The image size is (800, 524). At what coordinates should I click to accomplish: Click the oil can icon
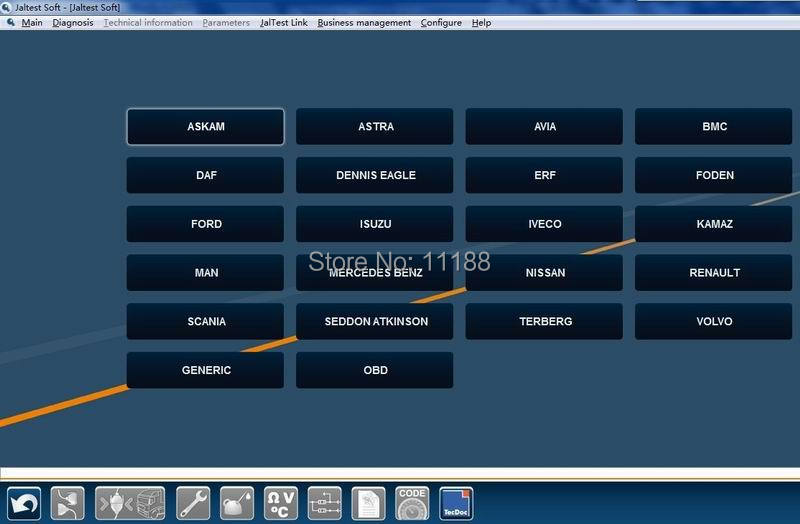click(237, 503)
